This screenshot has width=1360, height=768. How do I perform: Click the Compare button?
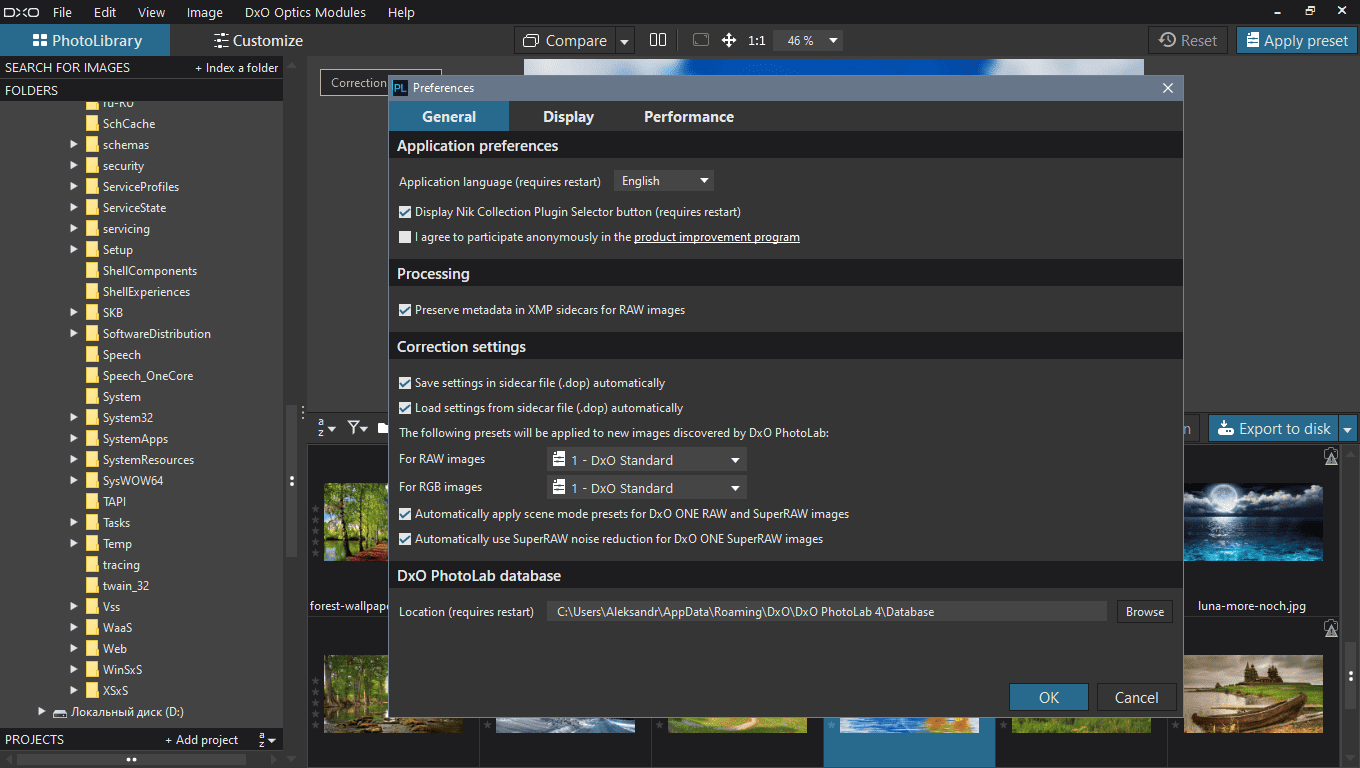click(566, 41)
